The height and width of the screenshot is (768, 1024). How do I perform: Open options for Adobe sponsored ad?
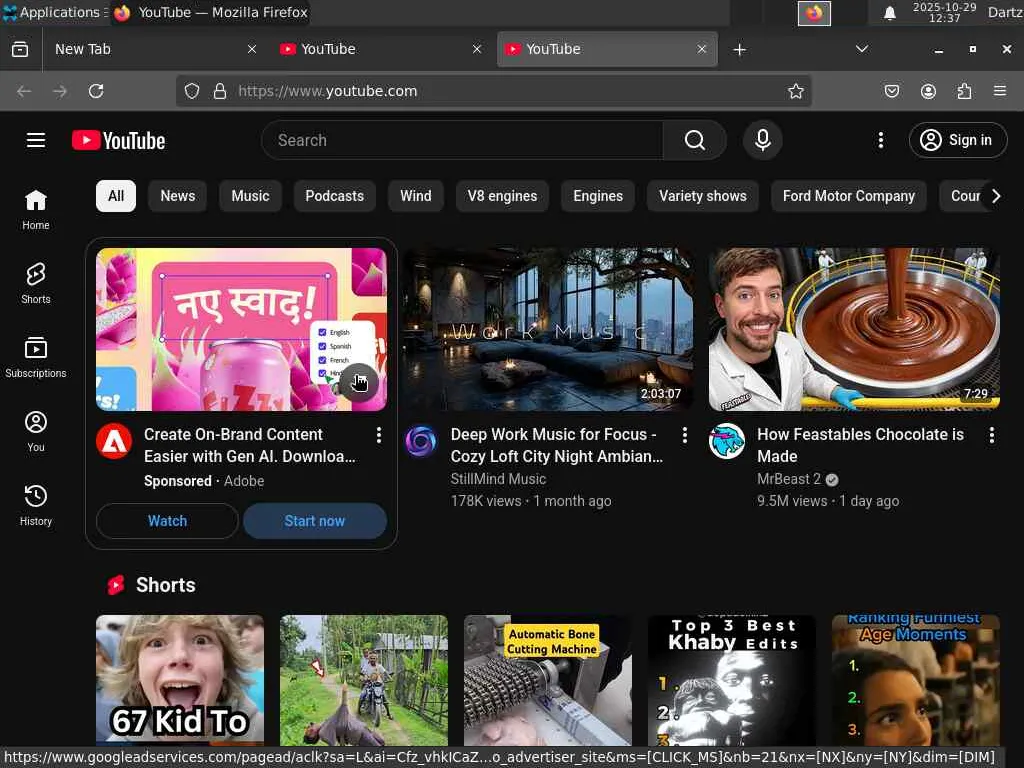(x=379, y=435)
